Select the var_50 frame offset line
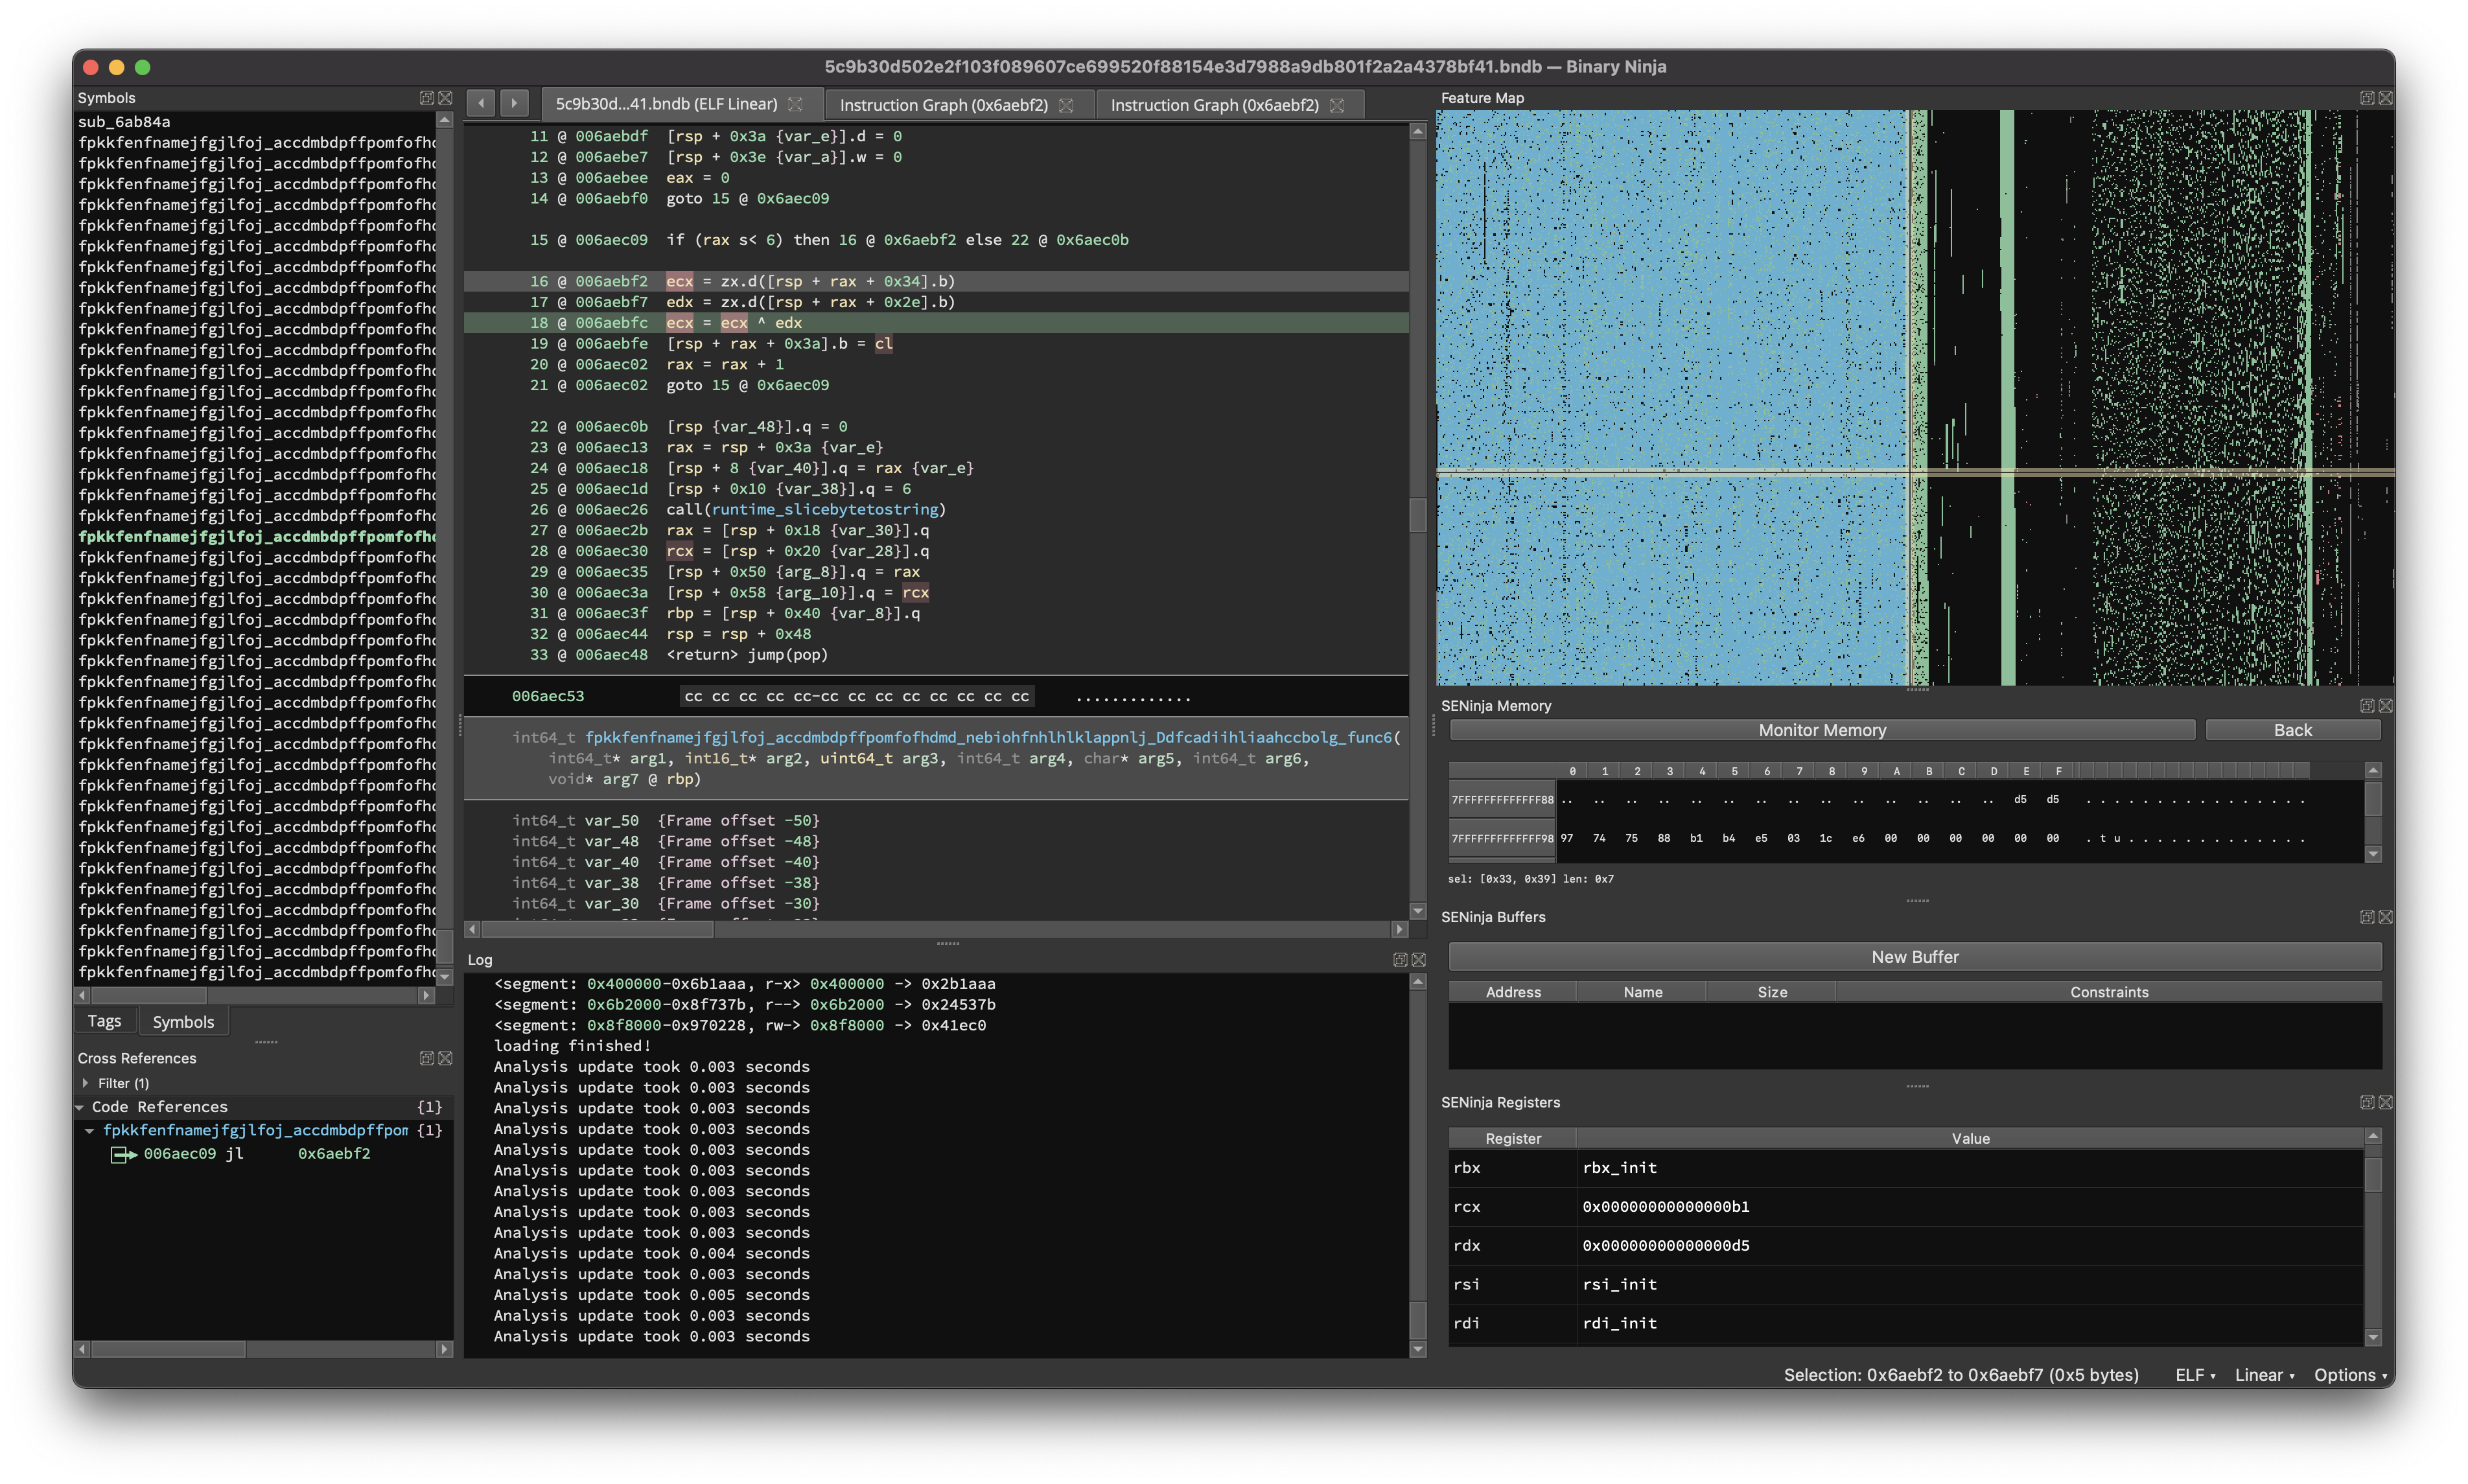2468x1484 pixels. (x=665, y=821)
